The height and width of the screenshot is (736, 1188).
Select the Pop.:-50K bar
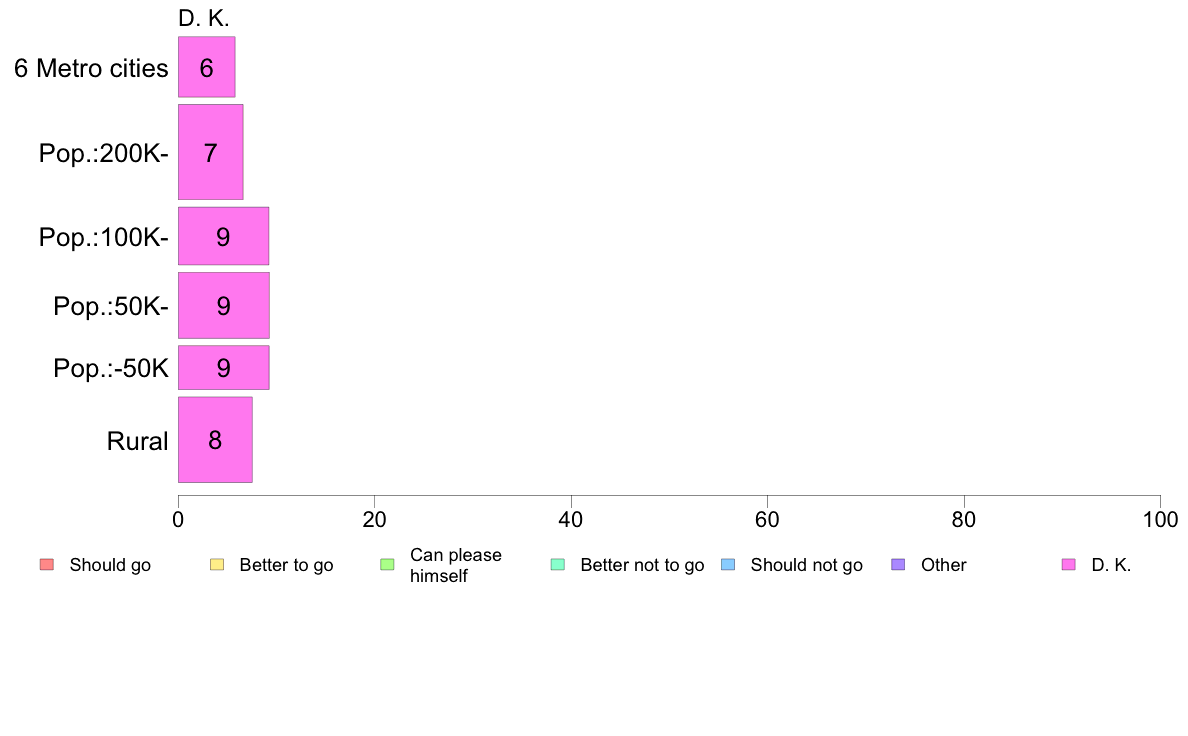(x=224, y=368)
